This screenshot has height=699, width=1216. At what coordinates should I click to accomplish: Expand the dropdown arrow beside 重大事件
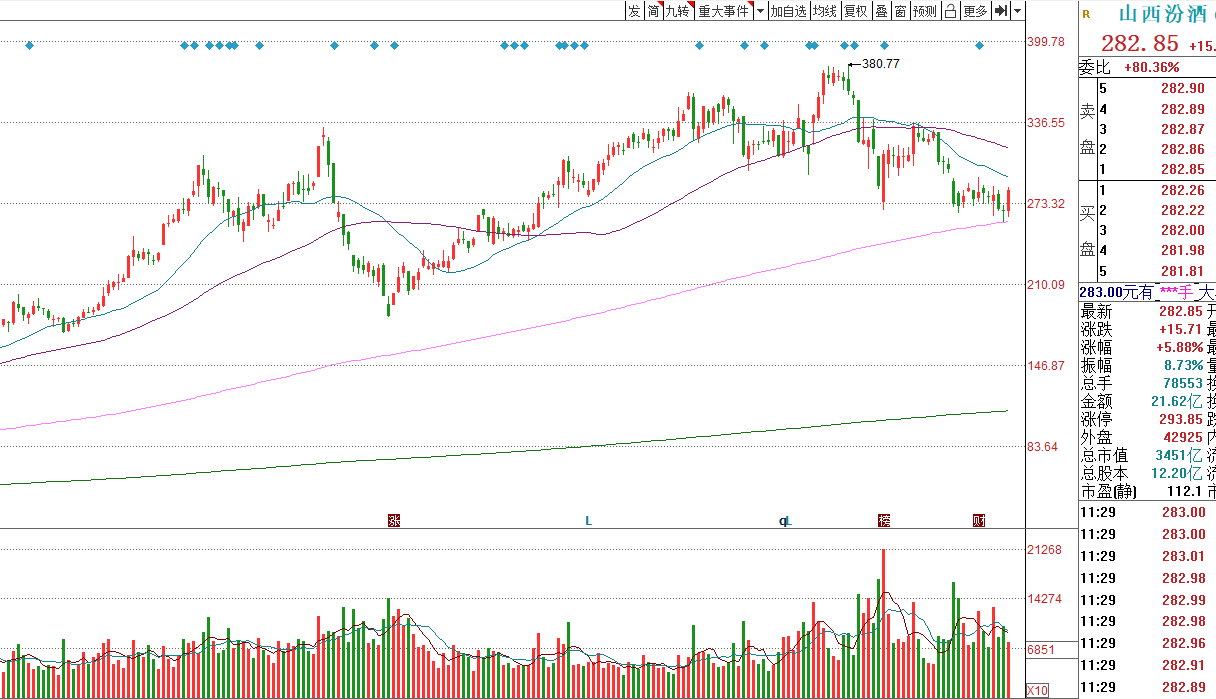(x=760, y=11)
